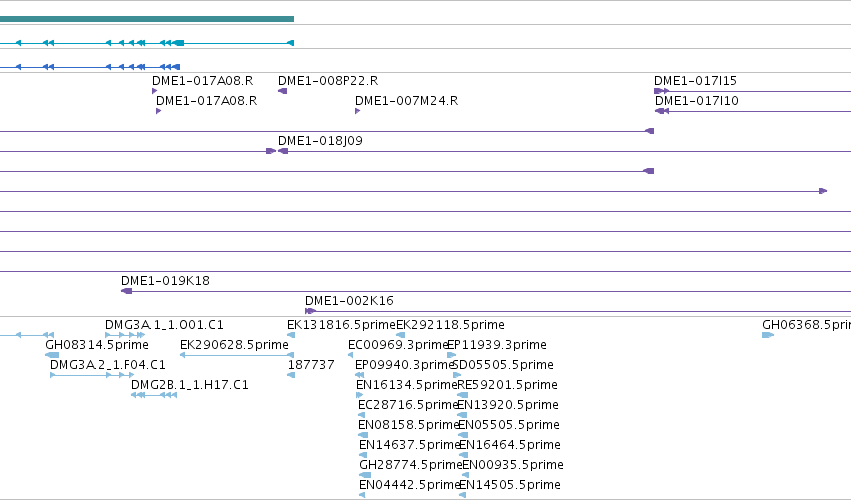Select the EN14505.5prime label
This screenshot has height=500, width=851.
510,486
